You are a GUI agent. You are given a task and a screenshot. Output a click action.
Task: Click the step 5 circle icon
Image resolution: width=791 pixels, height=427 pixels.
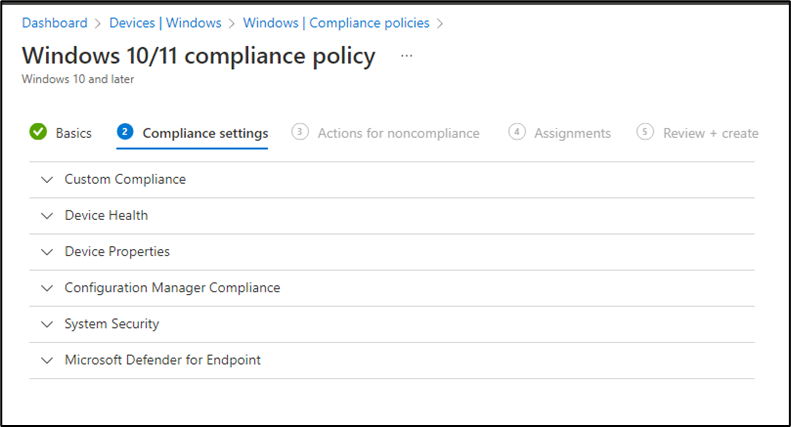pyautogui.click(x=645, y=132)
